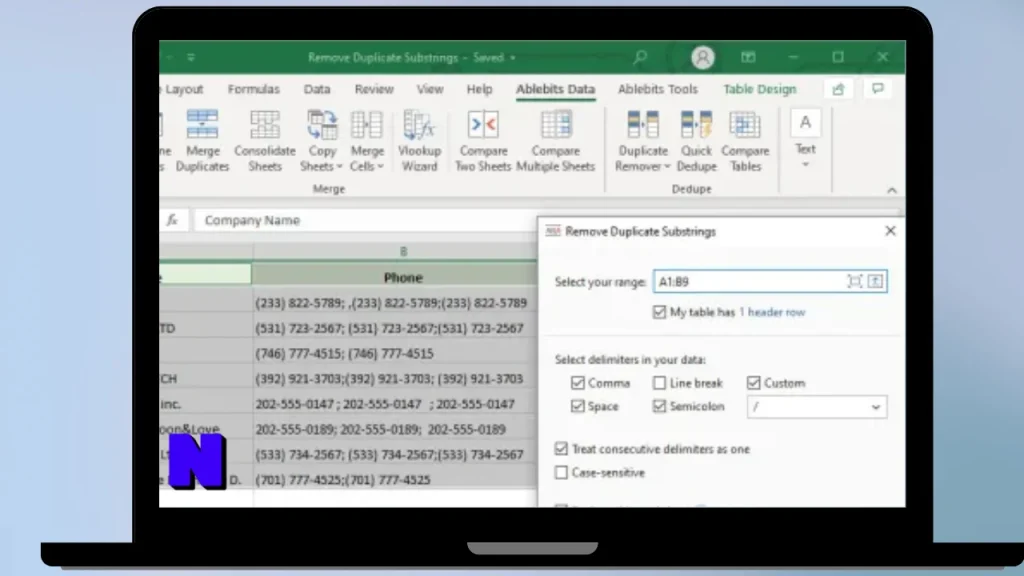Uncheck the Custom delimiter checkbox

pos(754,383)
